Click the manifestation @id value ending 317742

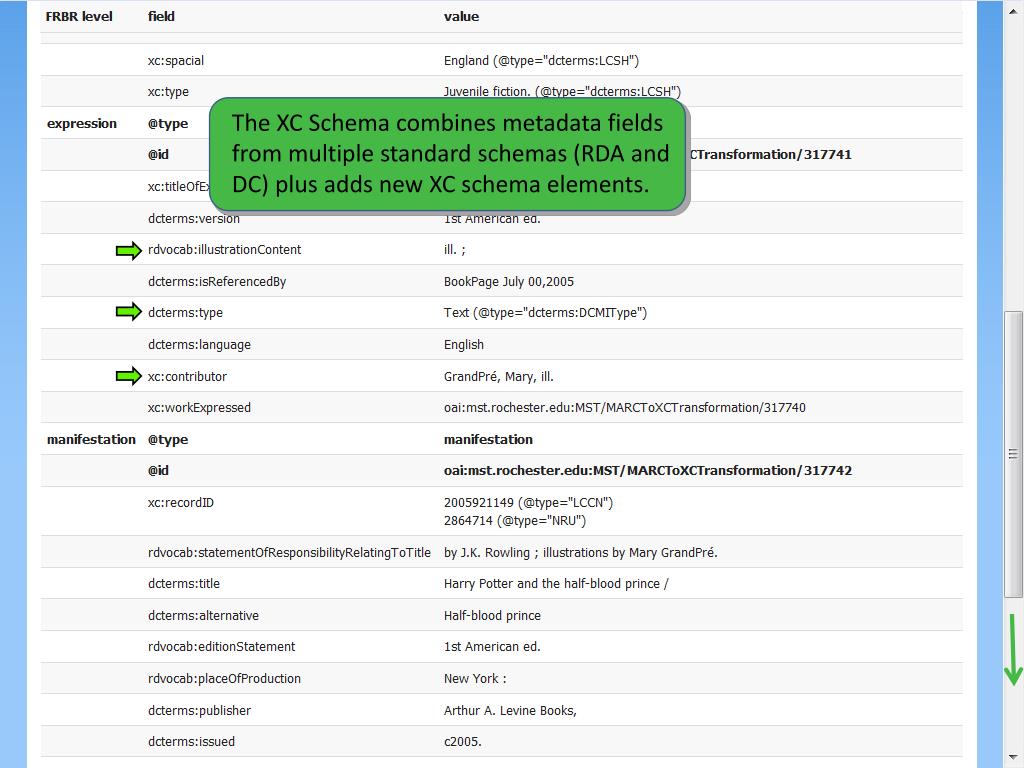click(x=648, y=471)
